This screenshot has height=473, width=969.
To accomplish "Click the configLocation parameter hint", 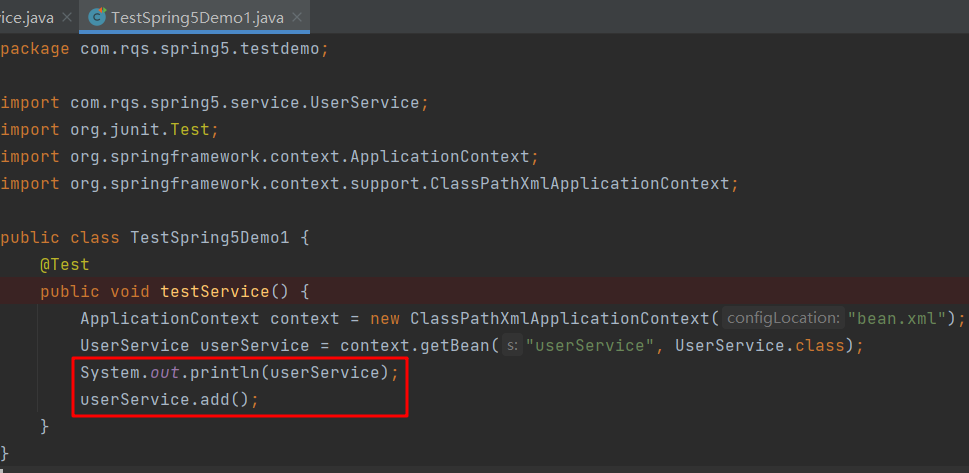I will [x=782, y=318].
